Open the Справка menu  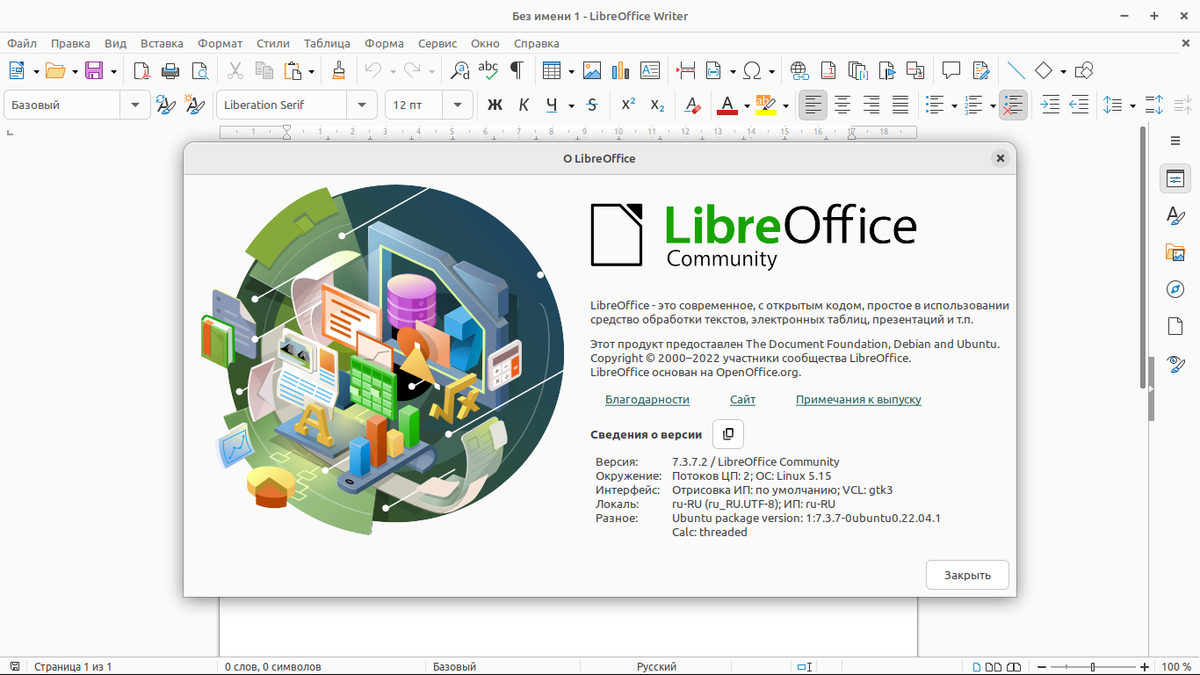[537, 43]
